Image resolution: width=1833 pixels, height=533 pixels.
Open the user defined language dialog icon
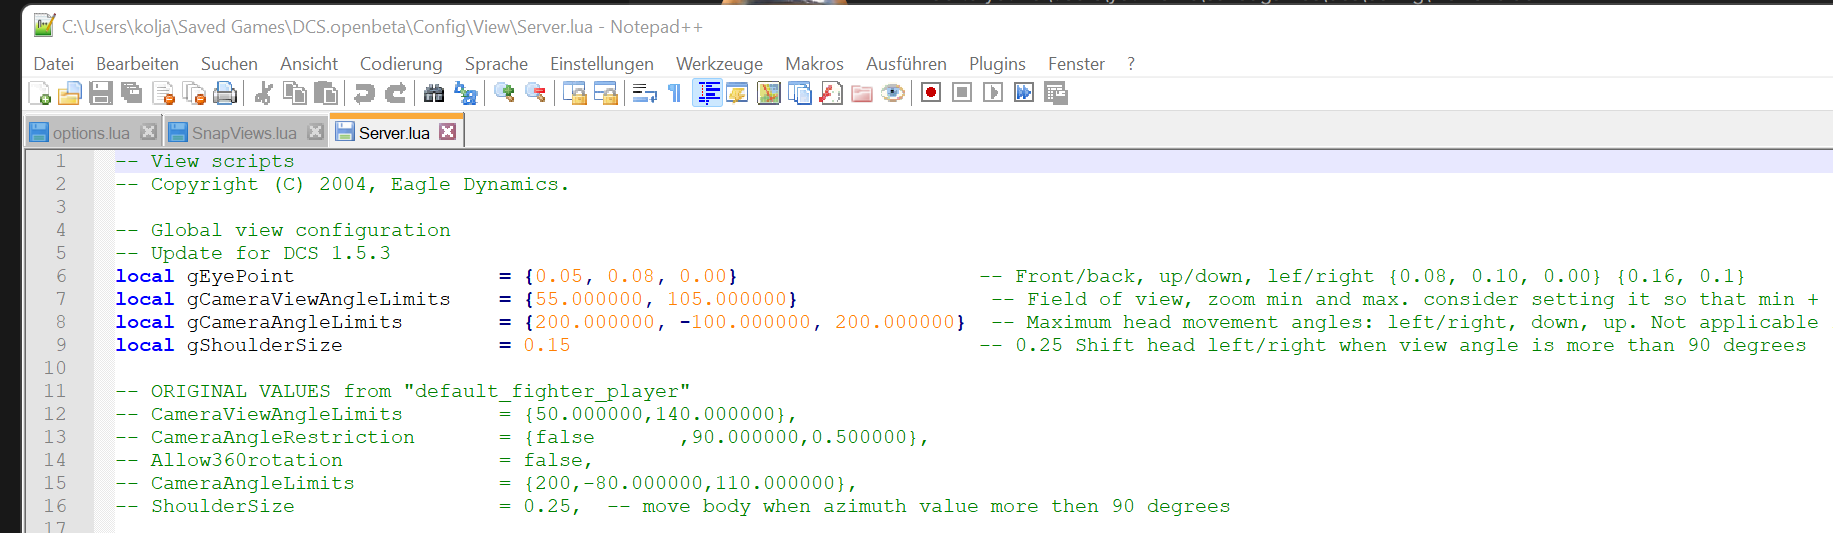738,94
